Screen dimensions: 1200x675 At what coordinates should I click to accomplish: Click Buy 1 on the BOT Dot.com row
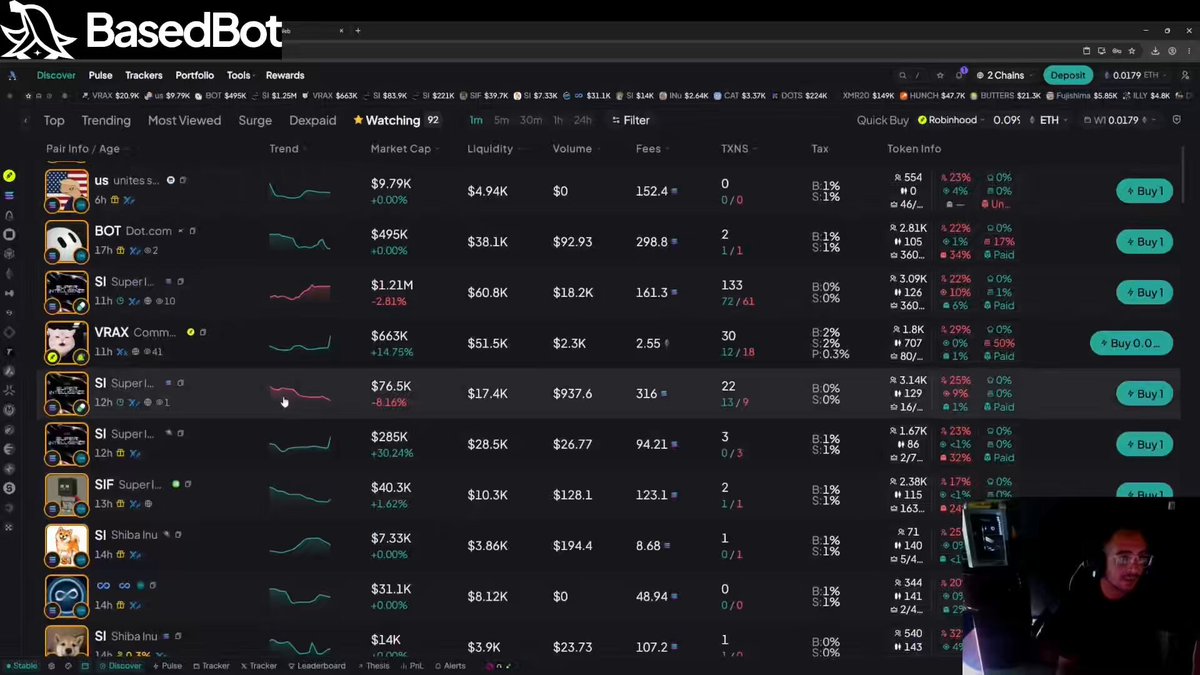pos(1144,241)
